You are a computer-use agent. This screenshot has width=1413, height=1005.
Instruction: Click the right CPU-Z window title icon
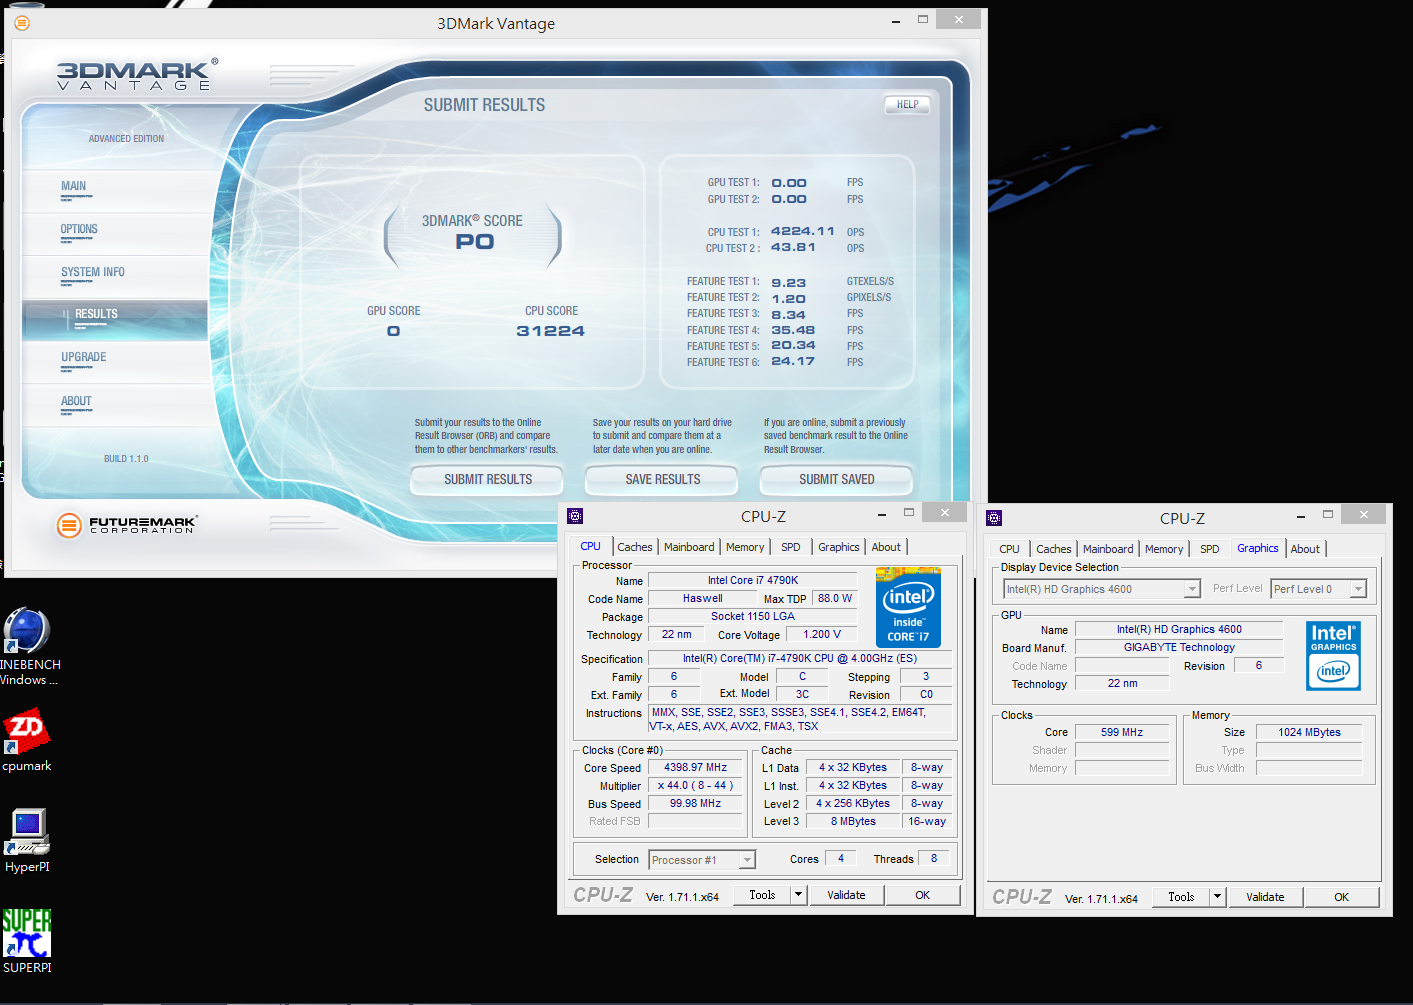(x=993, y=517)
